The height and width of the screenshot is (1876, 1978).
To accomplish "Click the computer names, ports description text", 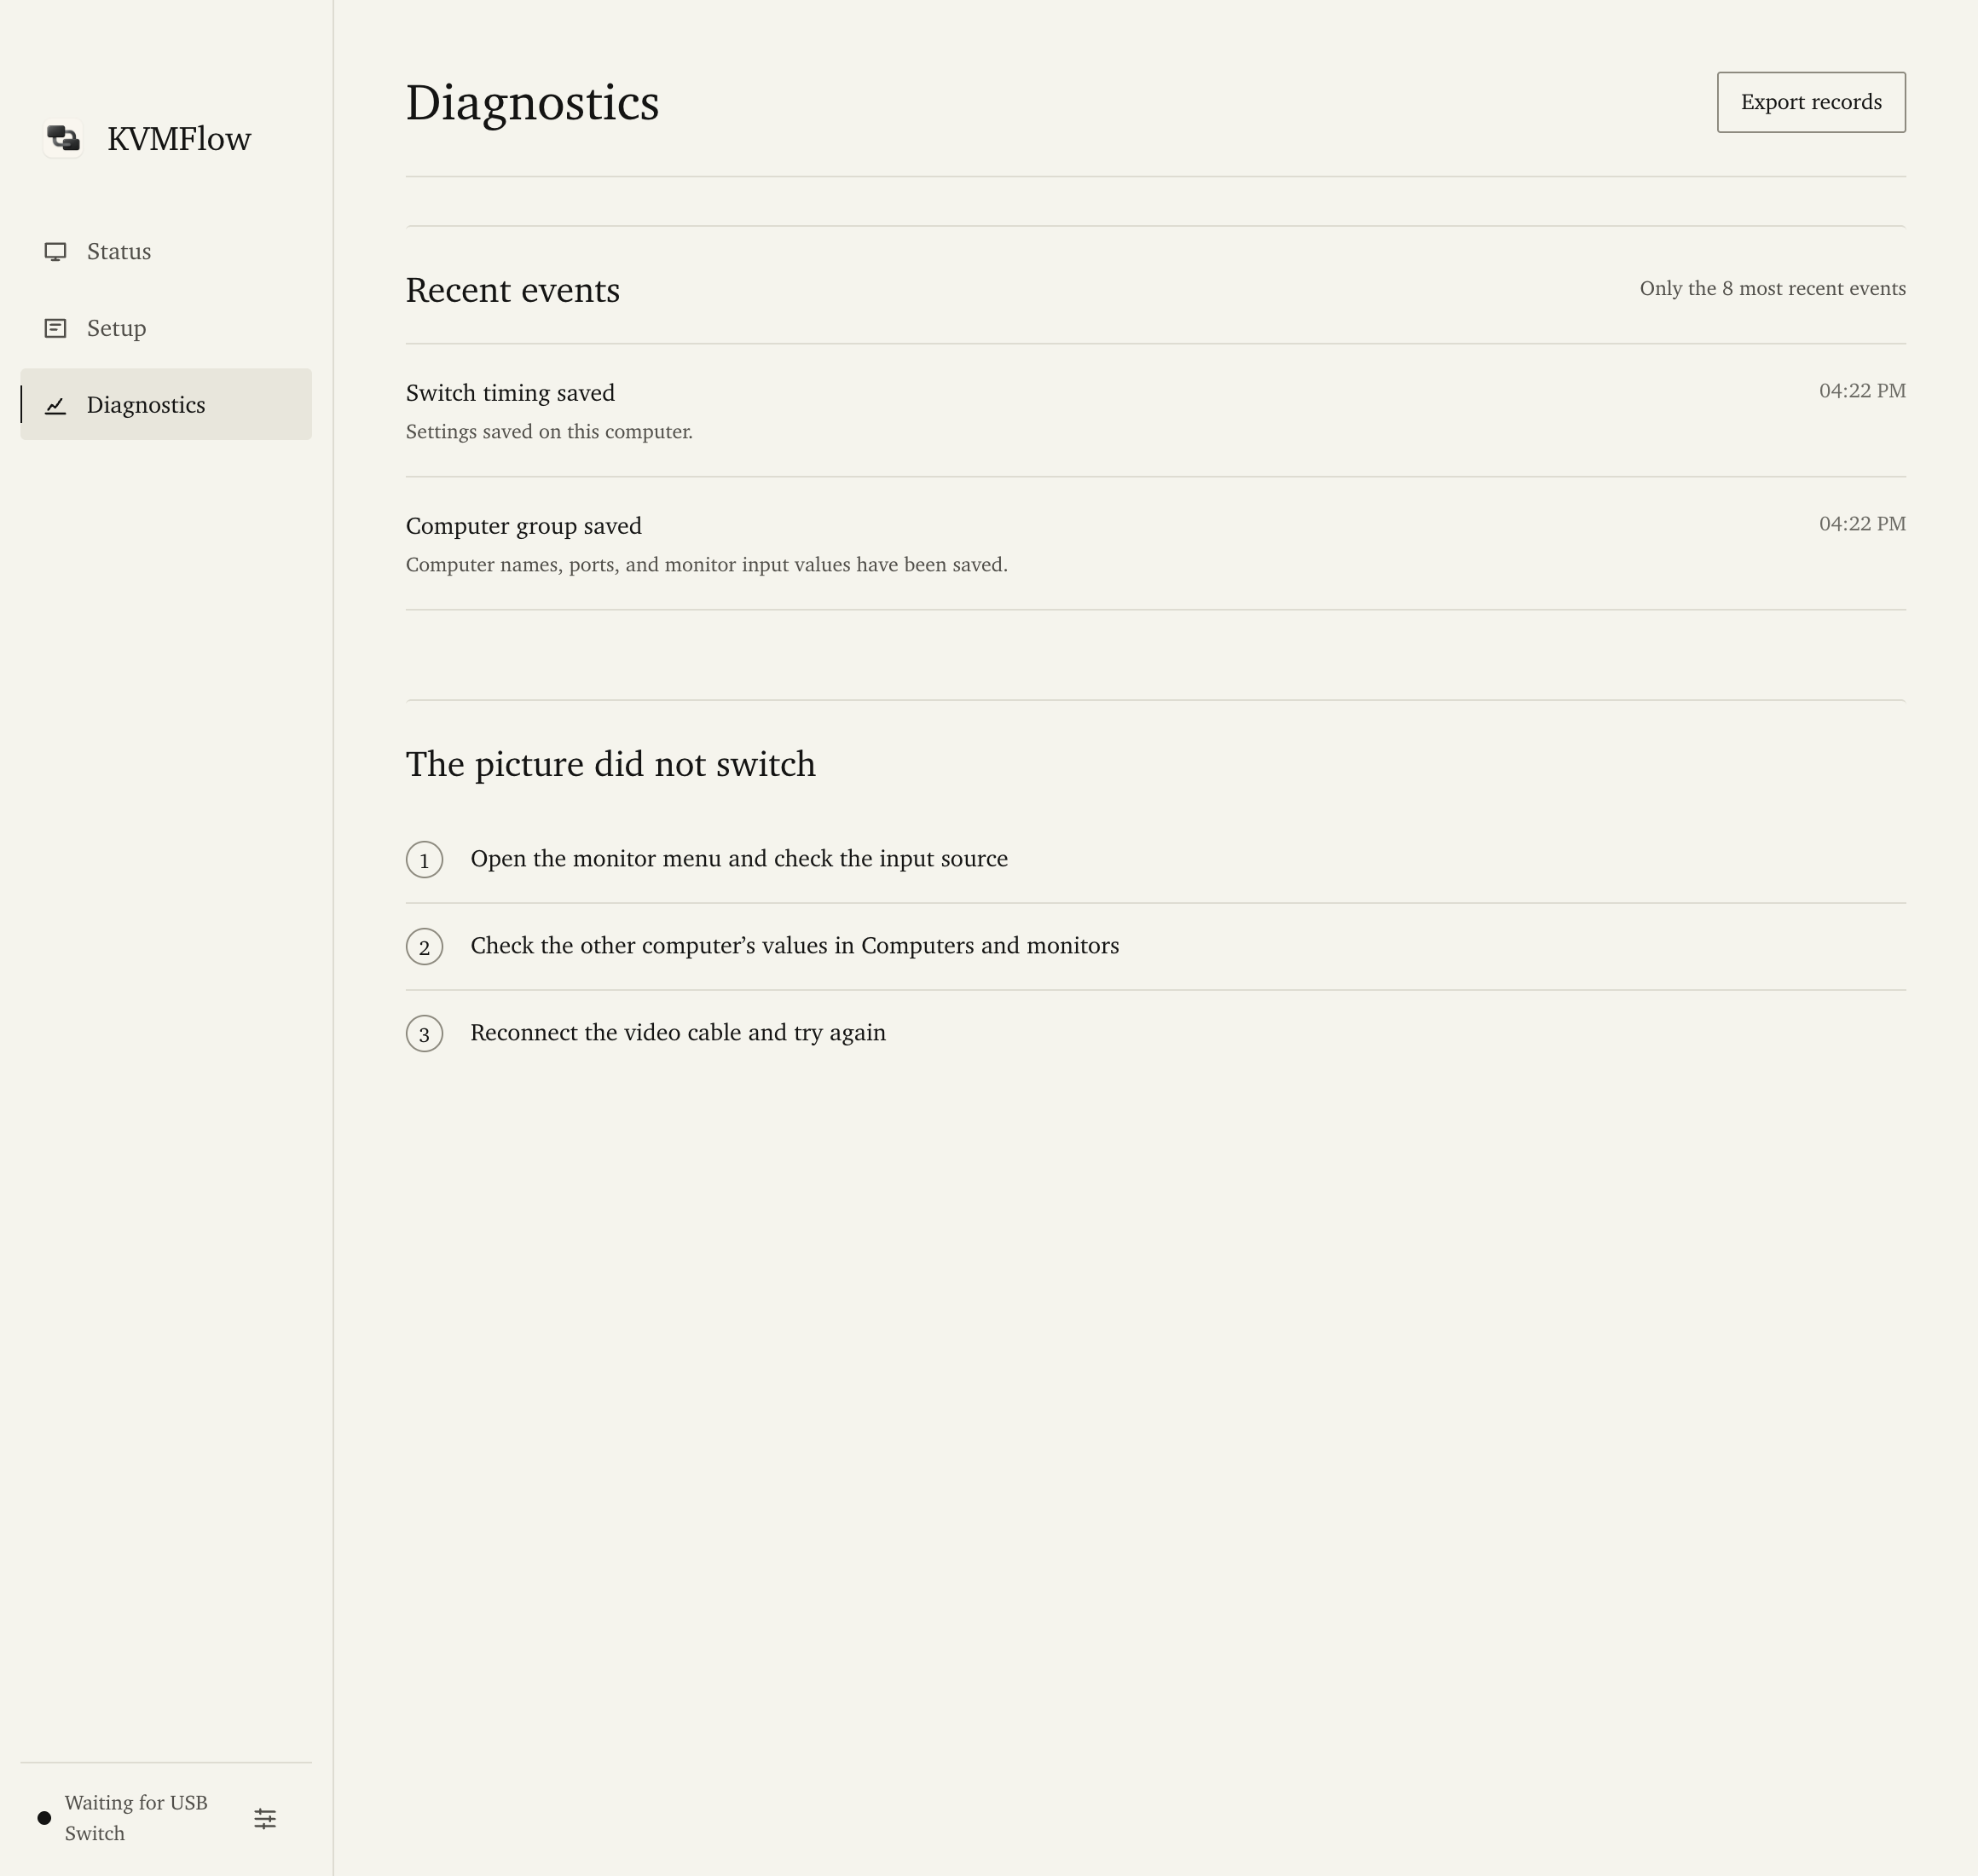I will tap(707, 565).
